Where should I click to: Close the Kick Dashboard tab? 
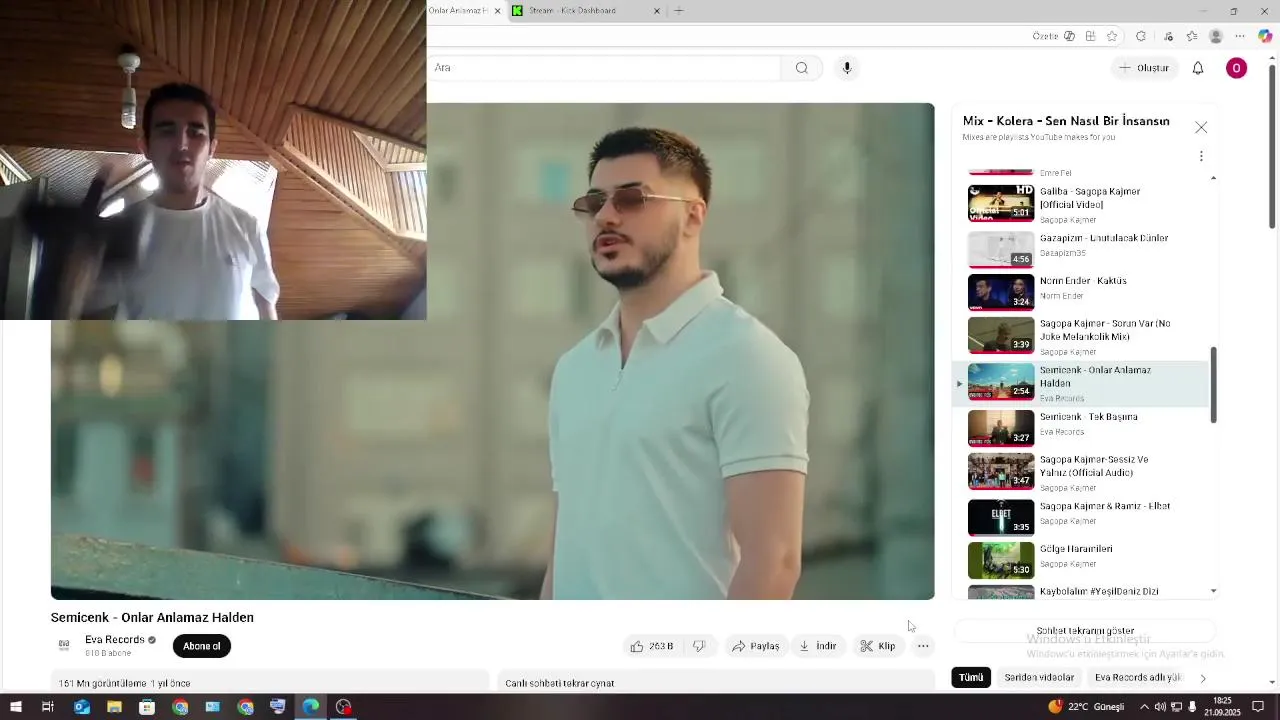click(657, 11)
